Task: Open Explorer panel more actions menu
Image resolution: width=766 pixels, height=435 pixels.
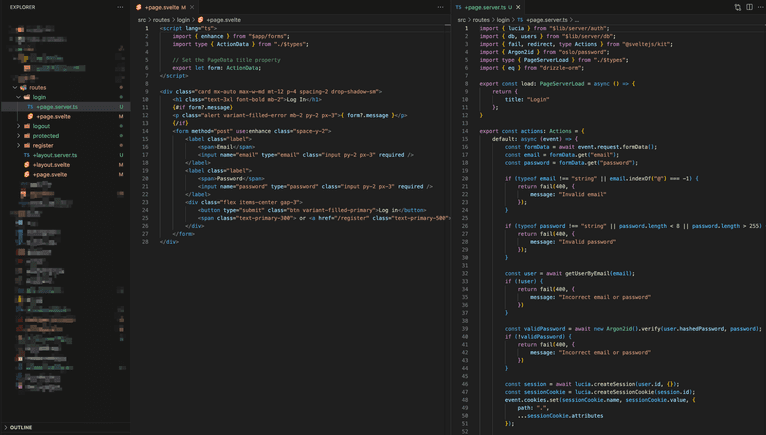Action: click(x=120, y=7)
